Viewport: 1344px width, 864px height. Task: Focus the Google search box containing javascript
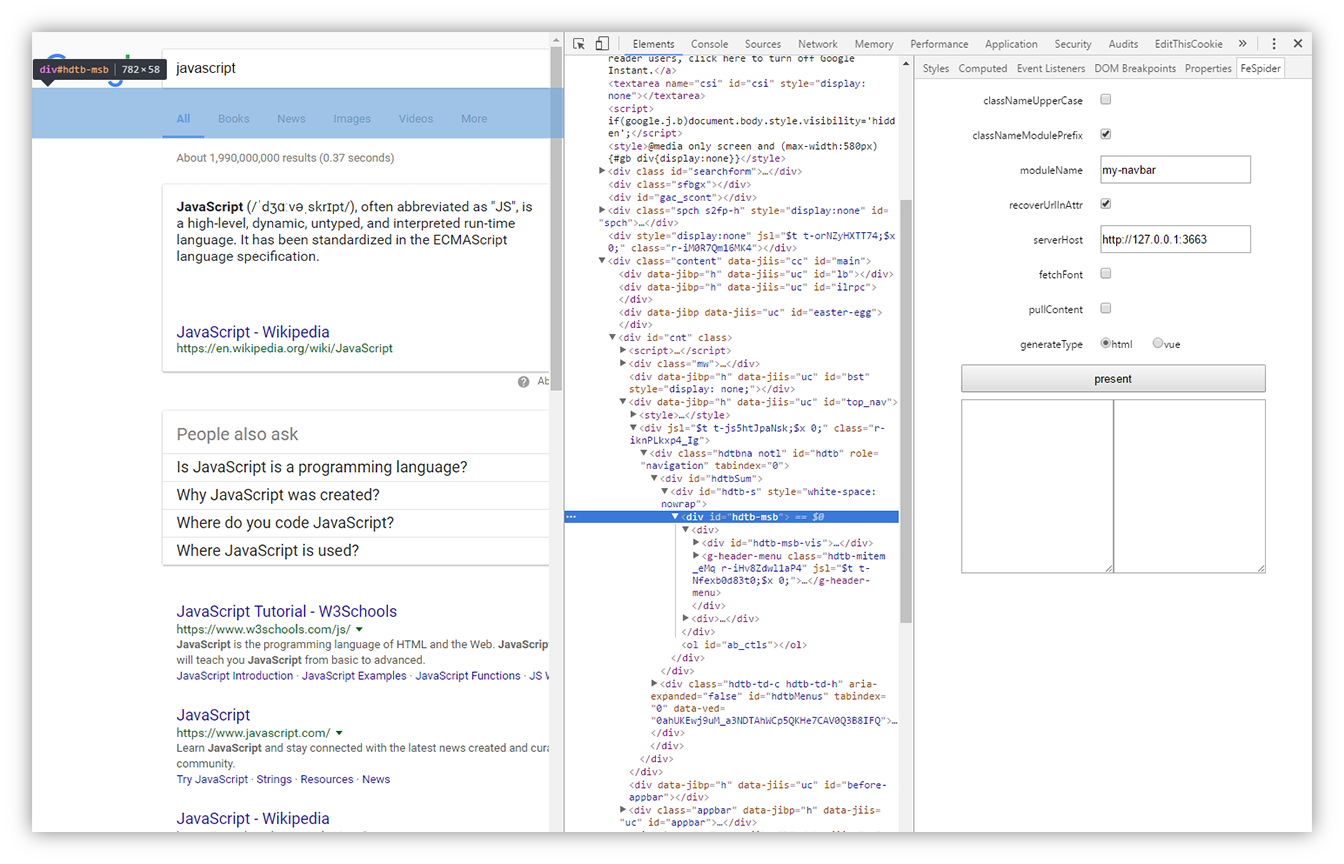pos(356,69)
